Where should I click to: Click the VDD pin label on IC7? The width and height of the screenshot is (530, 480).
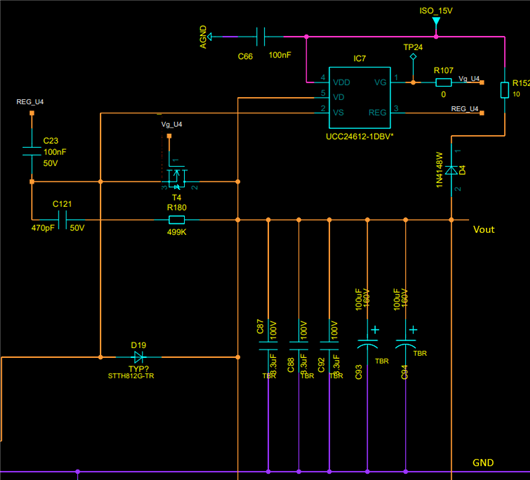(x=341, y=82)
